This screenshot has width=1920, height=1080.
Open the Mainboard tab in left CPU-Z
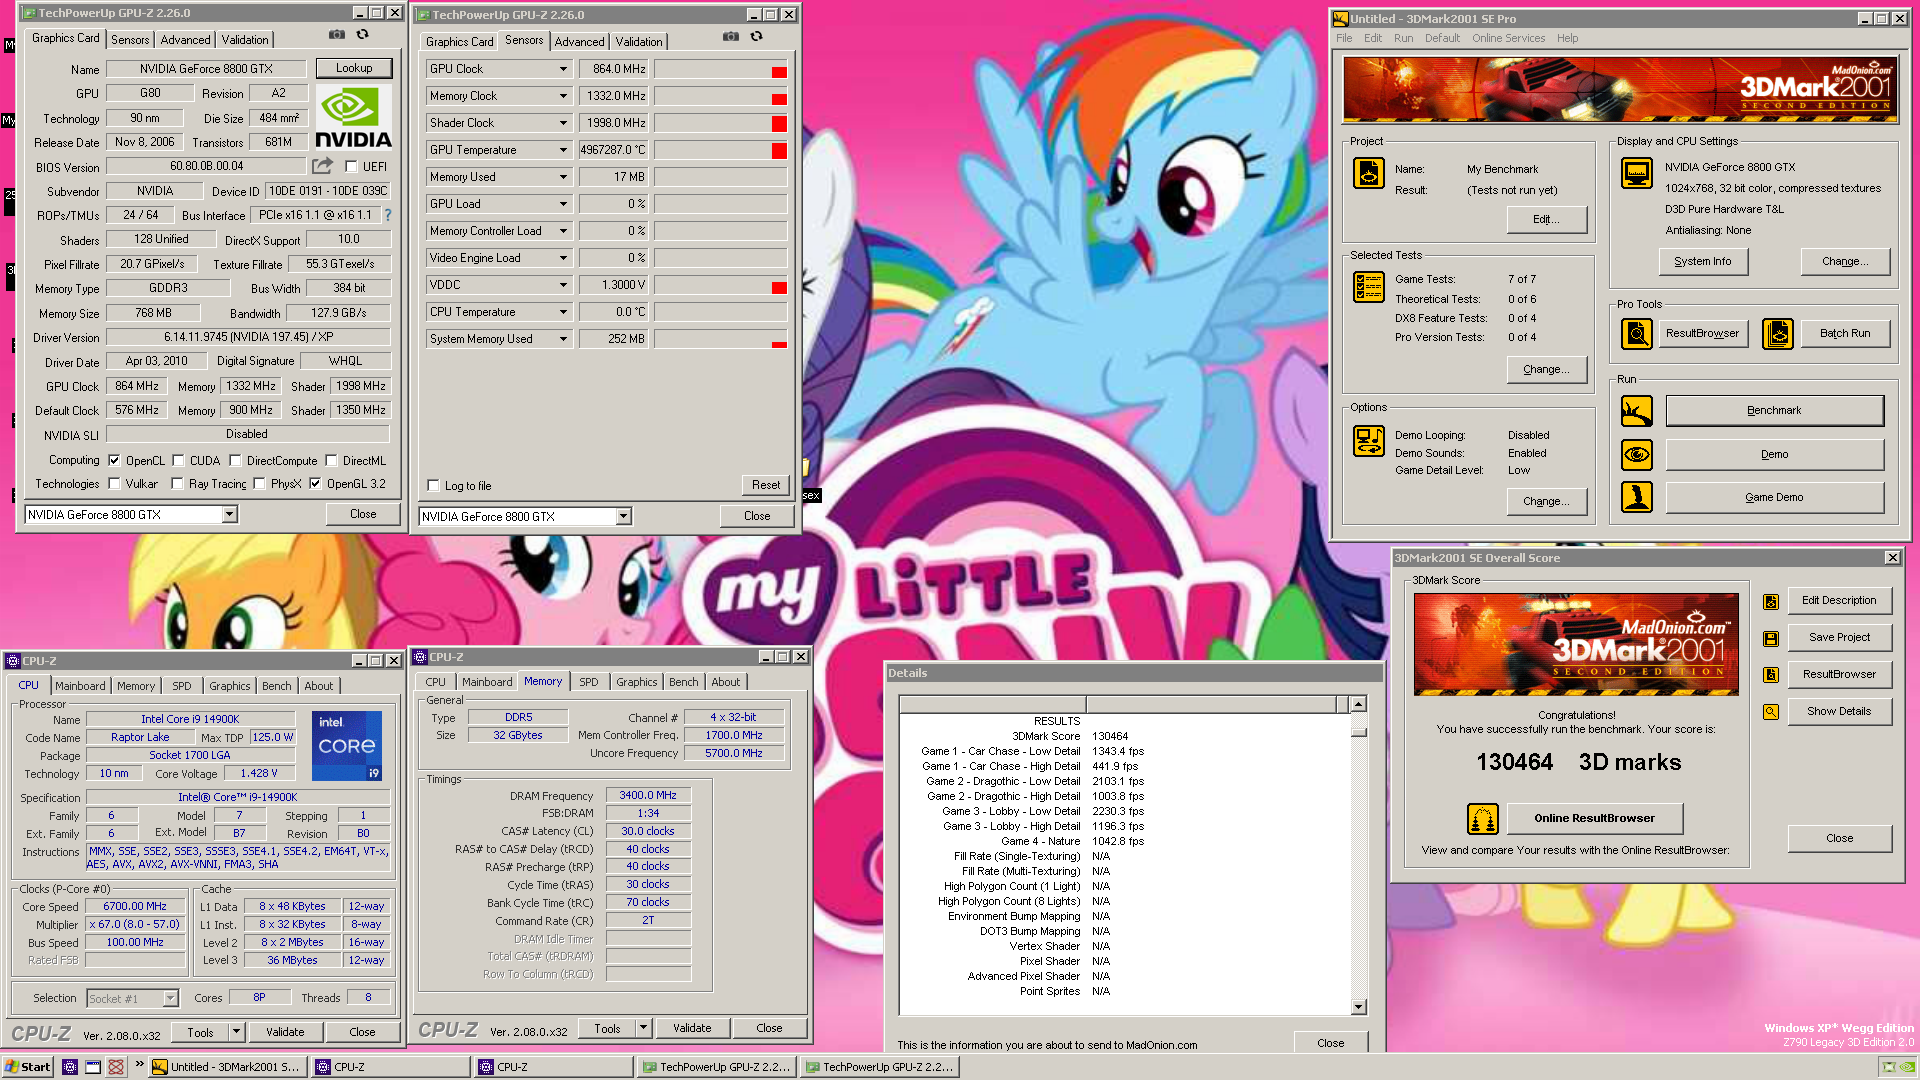pyautogui.click(x=80, y=686)
